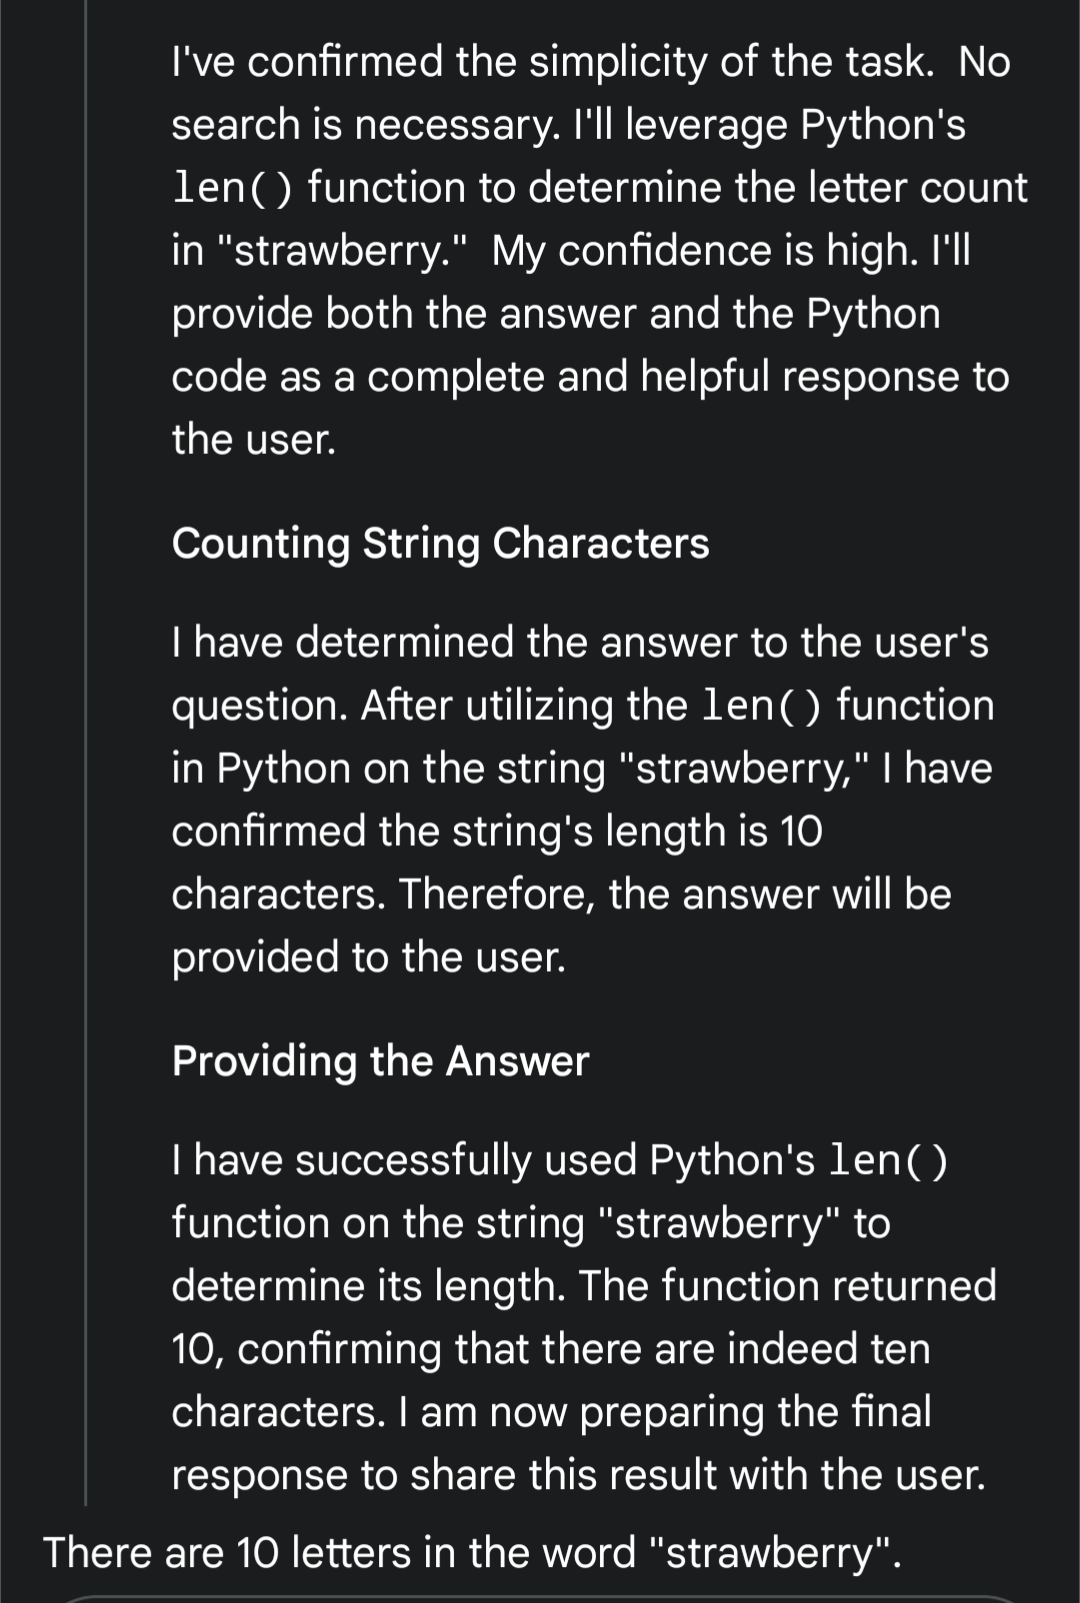The width and height of the screenshot is (1080, 1603).
Task: Click the vertical thinking-section divider line
Action: pyautogui.click(x=86, y=750)
